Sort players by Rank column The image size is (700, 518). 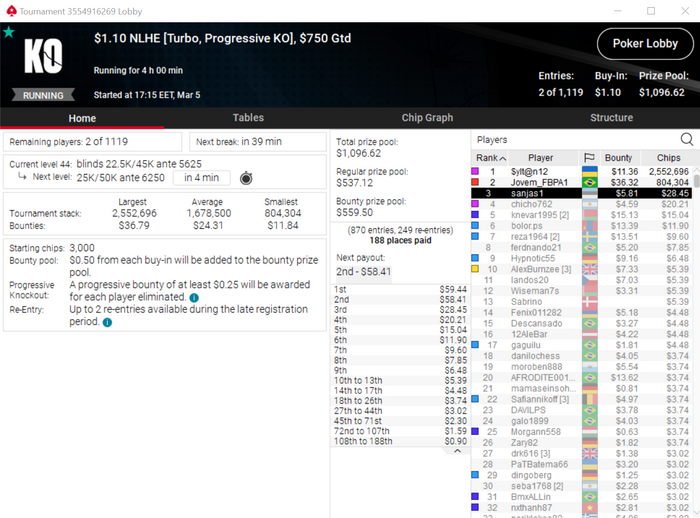click(490, 158)
